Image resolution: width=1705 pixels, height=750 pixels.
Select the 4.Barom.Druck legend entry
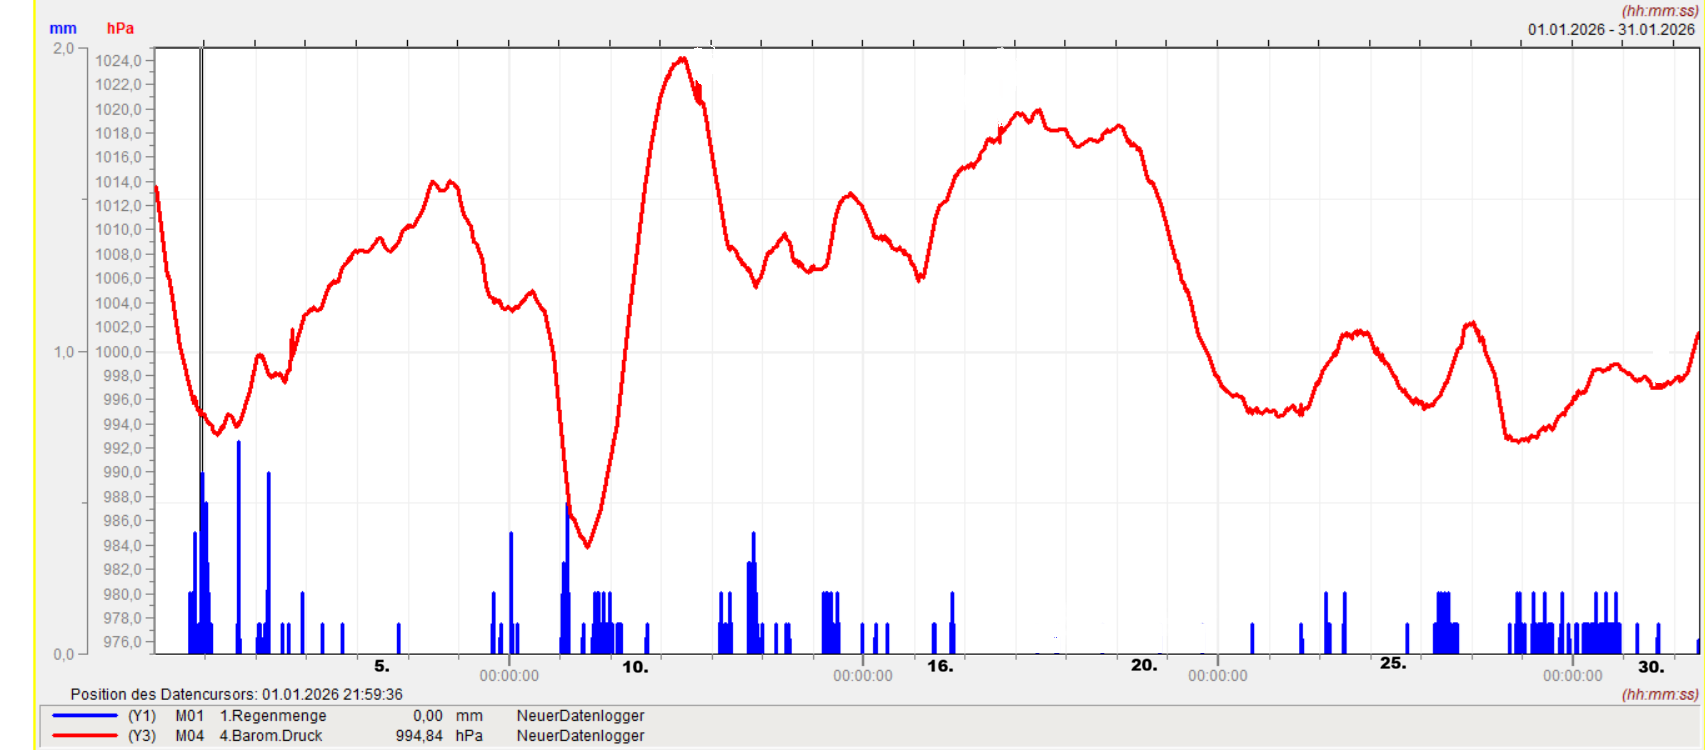(x=270, y=736)
